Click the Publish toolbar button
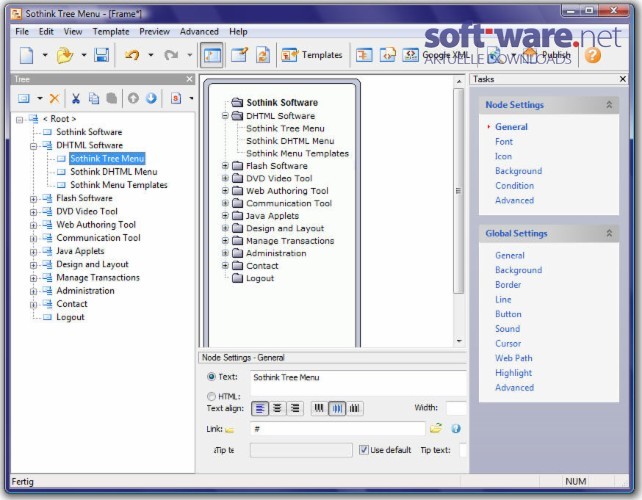Image resolution: width=642 pixels, height=500 pixels. pos(546,54)
